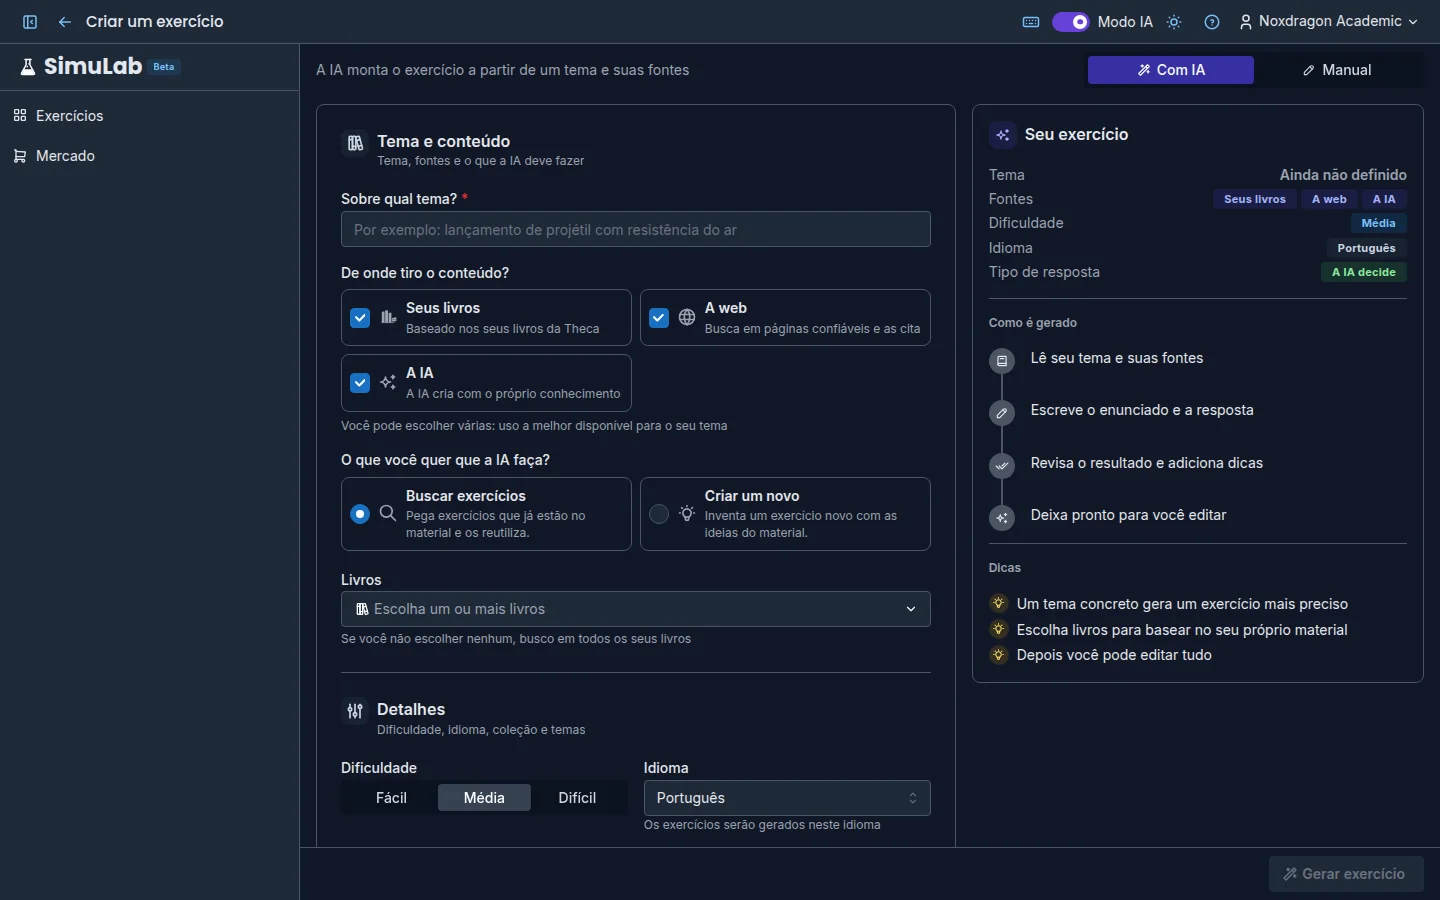The height and width of the screenshot is (900, 1440).
Task: Switch to the Com IA tab
Action: [1171, 70]
